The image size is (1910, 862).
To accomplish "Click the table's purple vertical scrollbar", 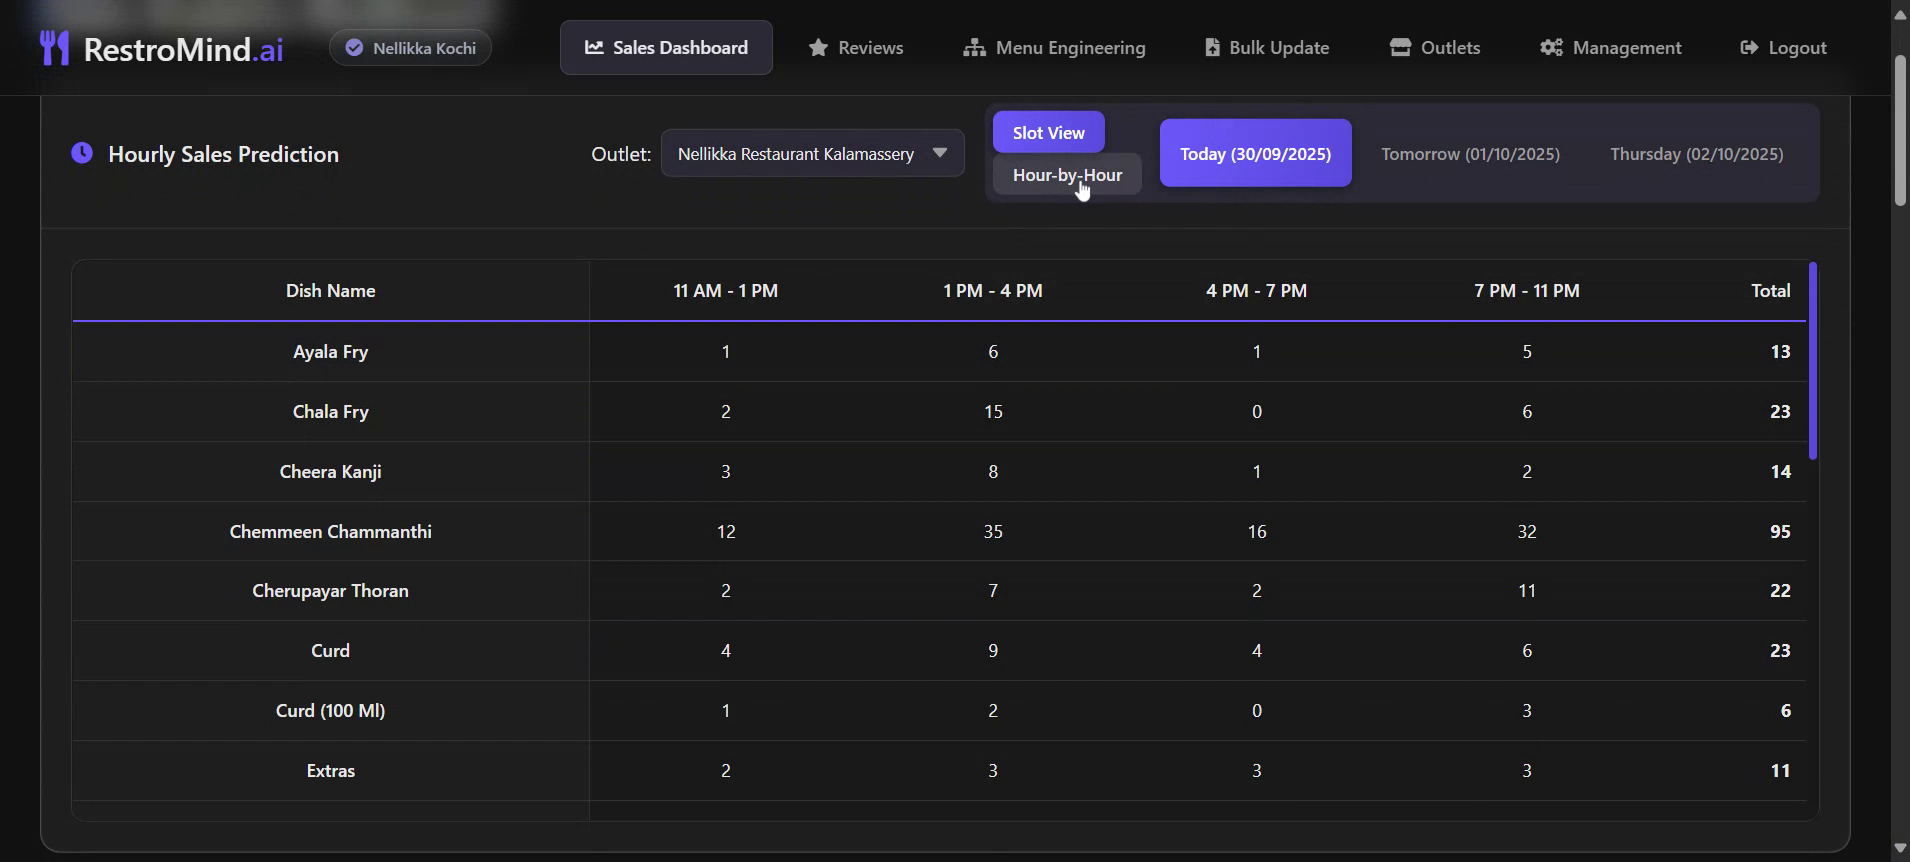I will pyautogui.click(x=1812, y=360).
